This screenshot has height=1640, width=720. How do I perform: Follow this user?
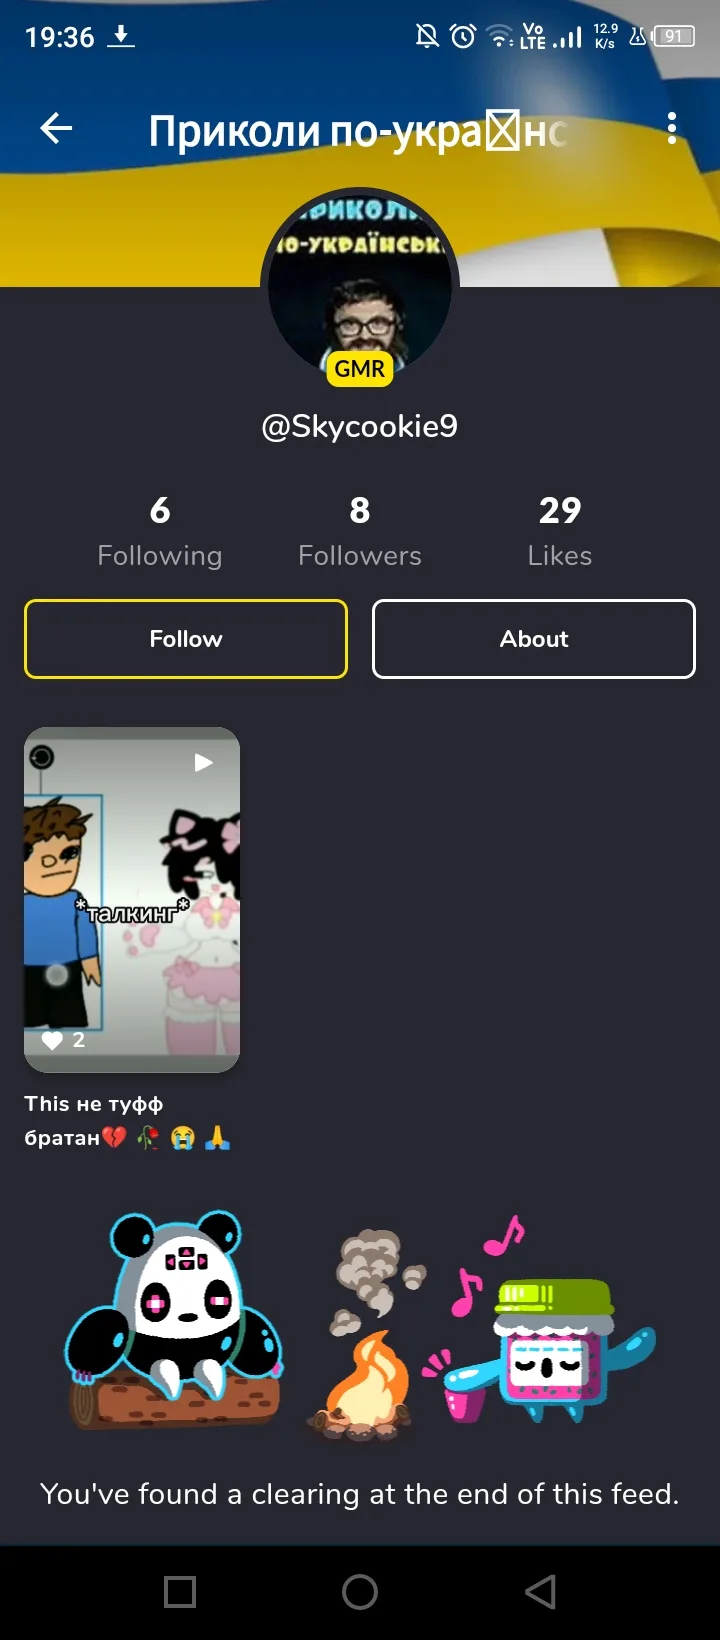pos(186,639)
